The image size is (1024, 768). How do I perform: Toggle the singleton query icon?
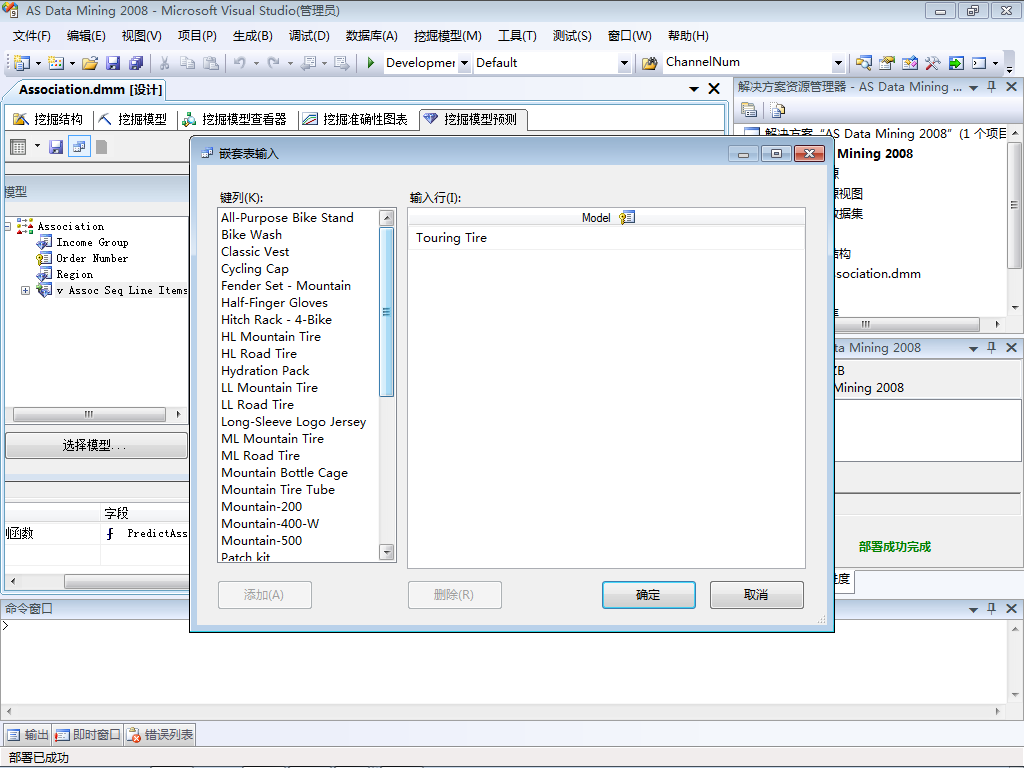pos(79,147)
